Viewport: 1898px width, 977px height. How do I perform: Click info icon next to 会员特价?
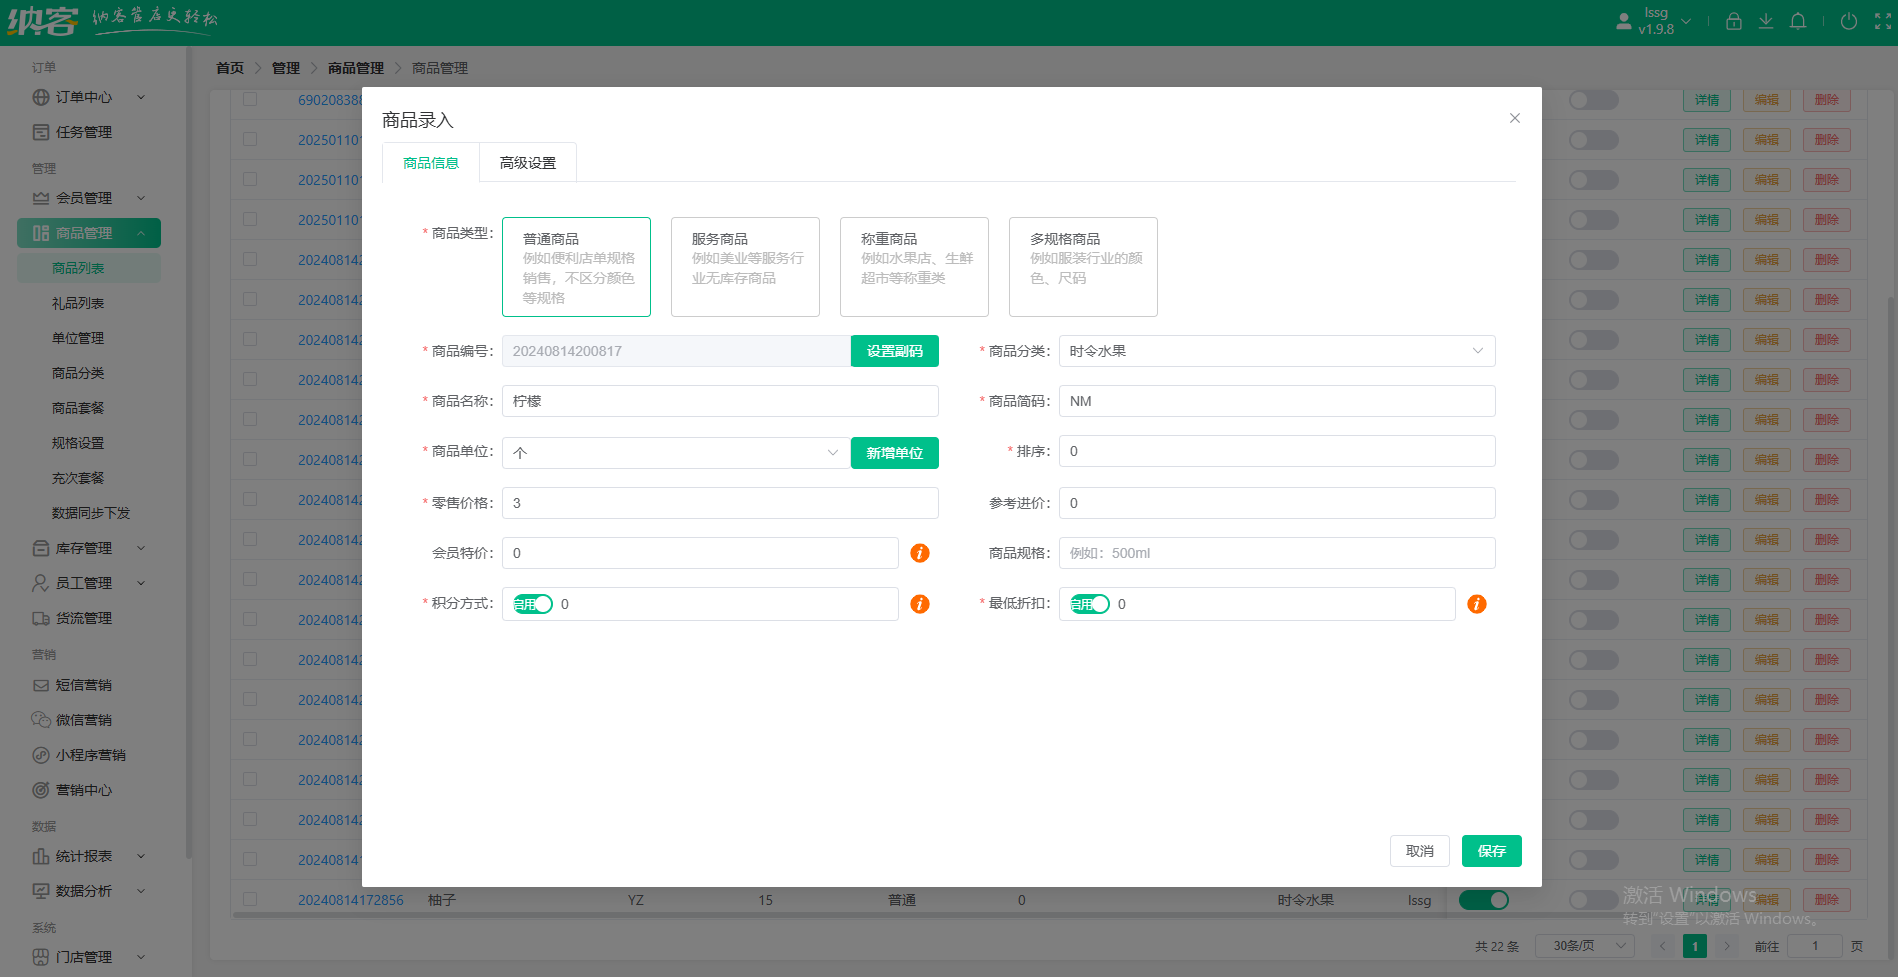(920, 553)
